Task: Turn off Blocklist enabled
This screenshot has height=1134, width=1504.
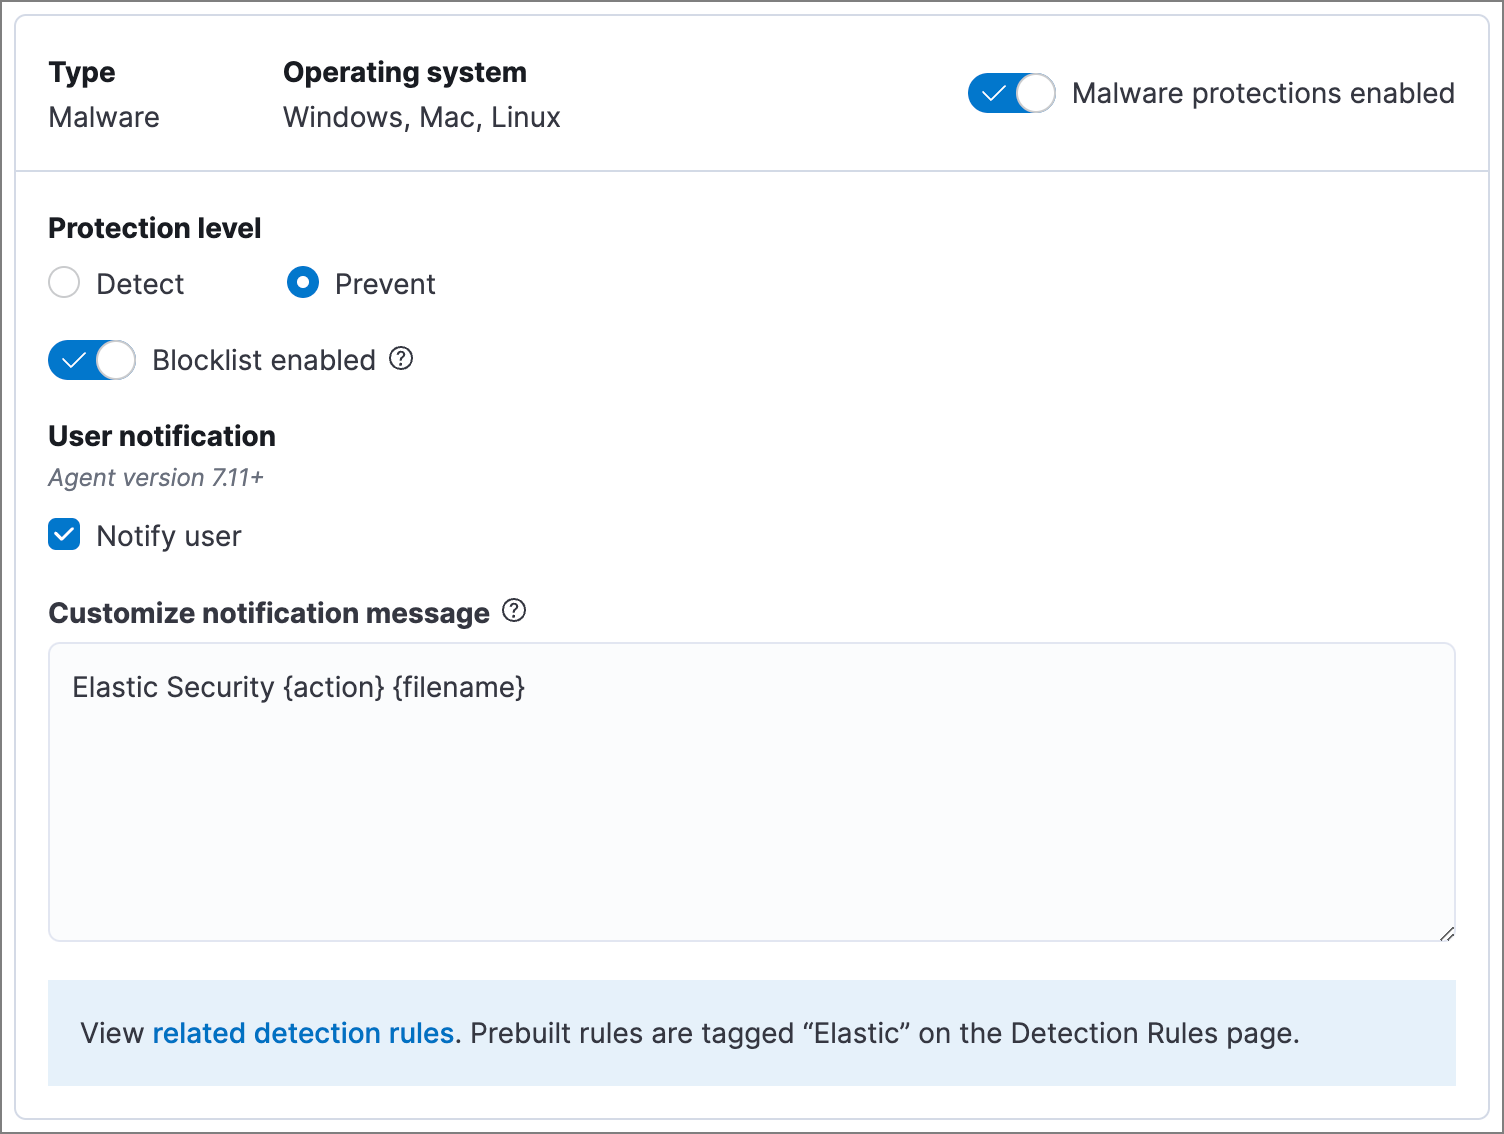Action: click(91, 360)
